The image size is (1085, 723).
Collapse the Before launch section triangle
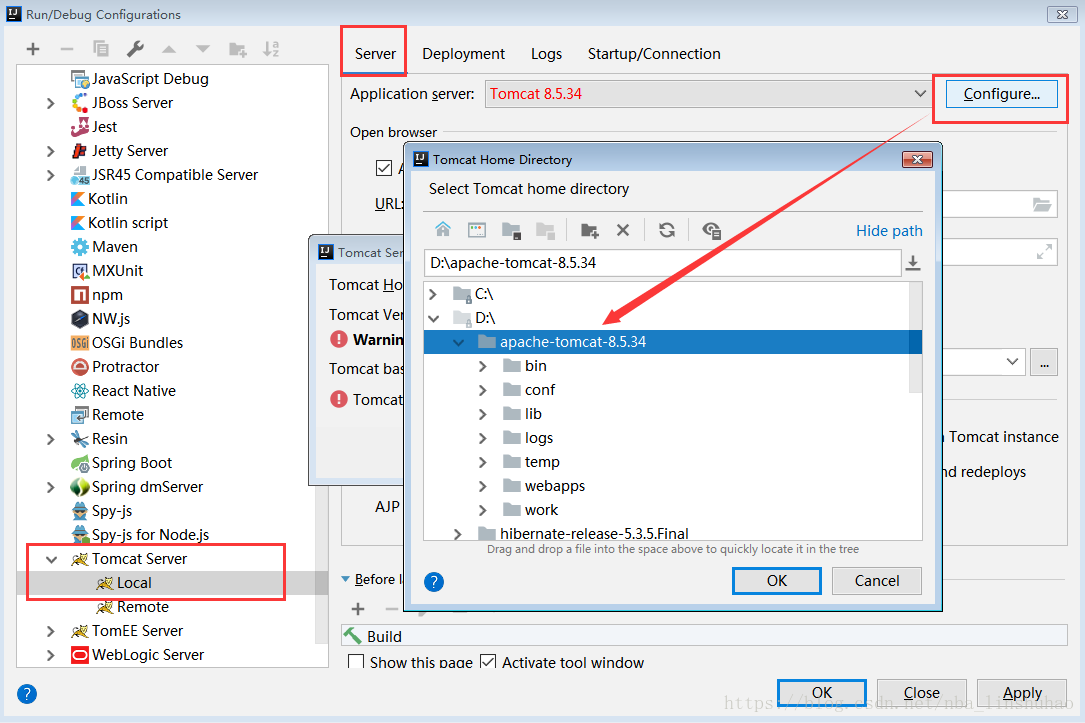[345, 579]
